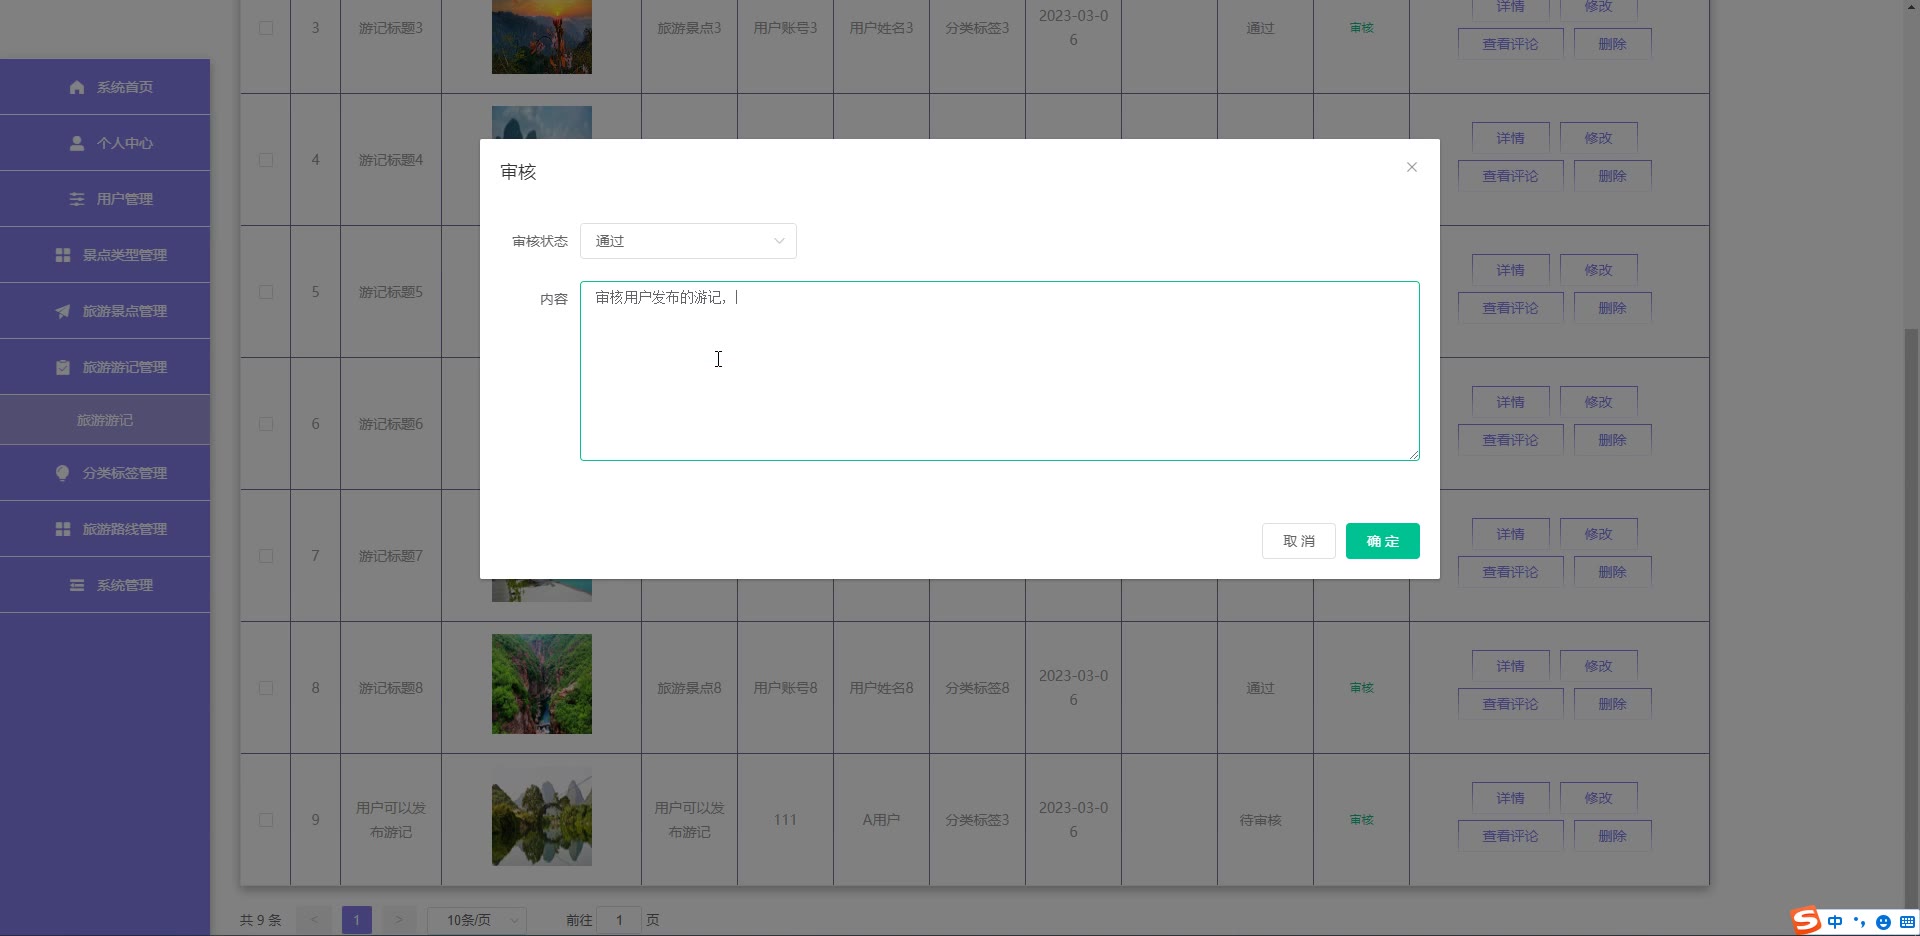This screenshot has height=936, width=1920.
Task: Expand 分类标签管理 in the sidebar
Action: pos(105,473)
